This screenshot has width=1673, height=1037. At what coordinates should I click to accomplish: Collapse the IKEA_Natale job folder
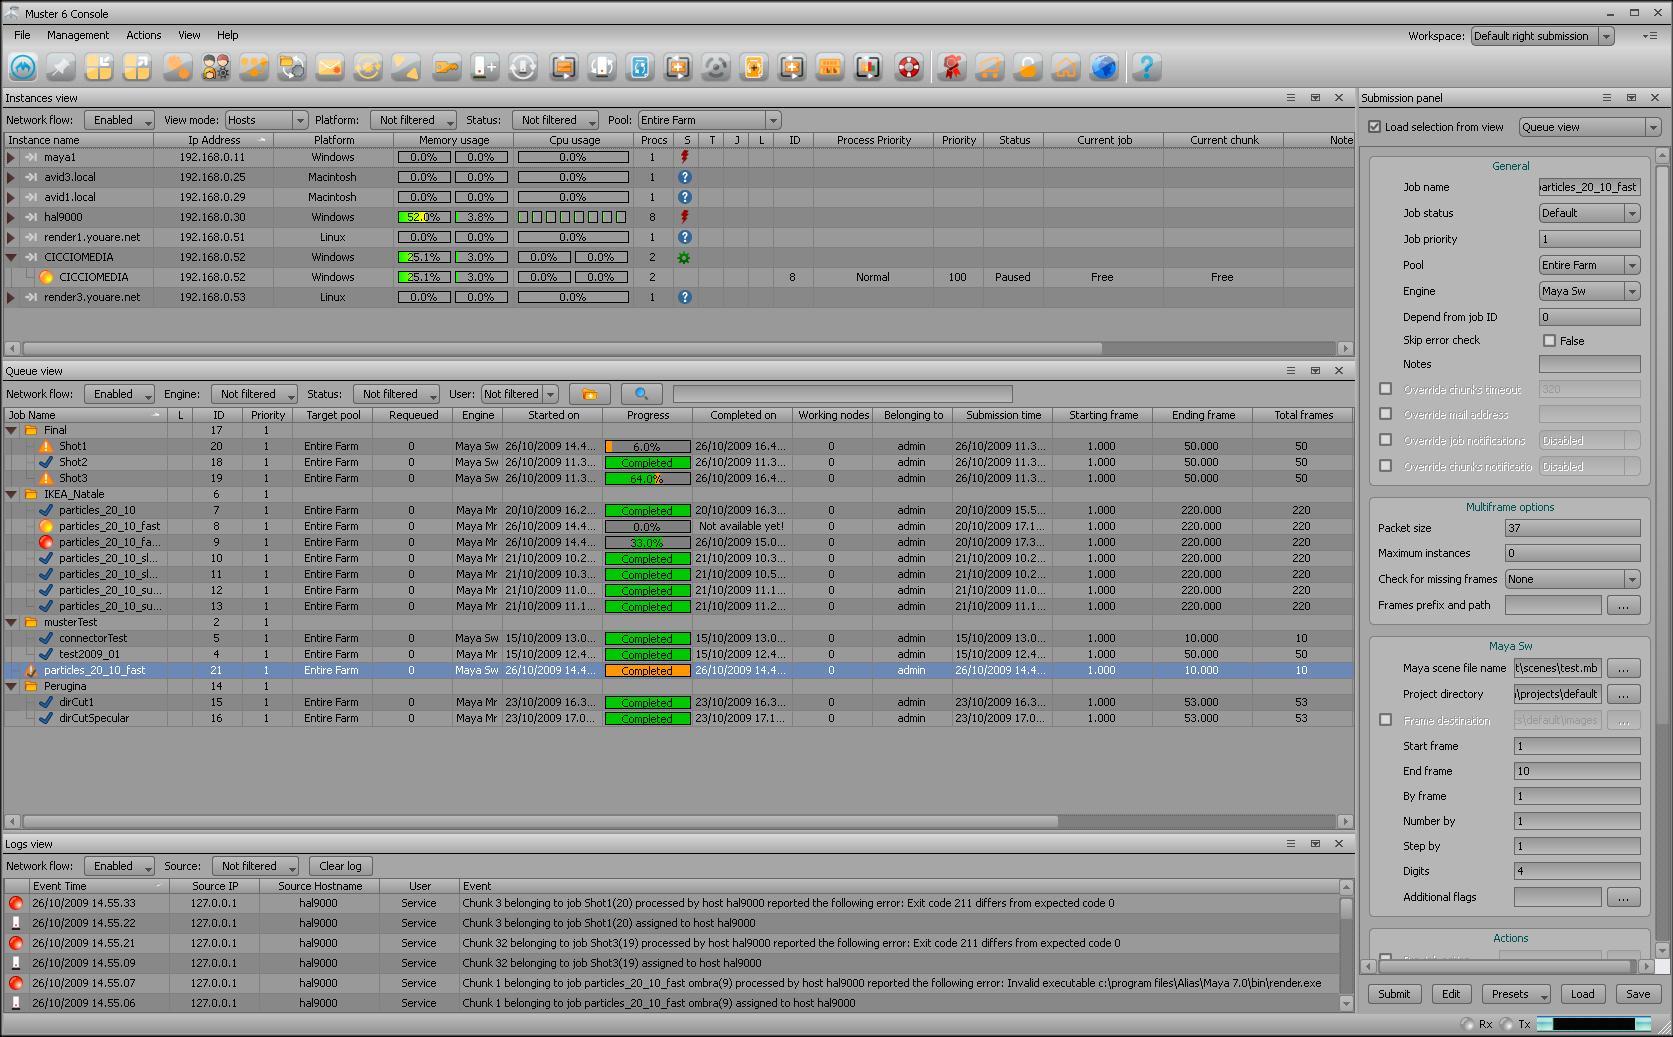[x=12, y=494]
